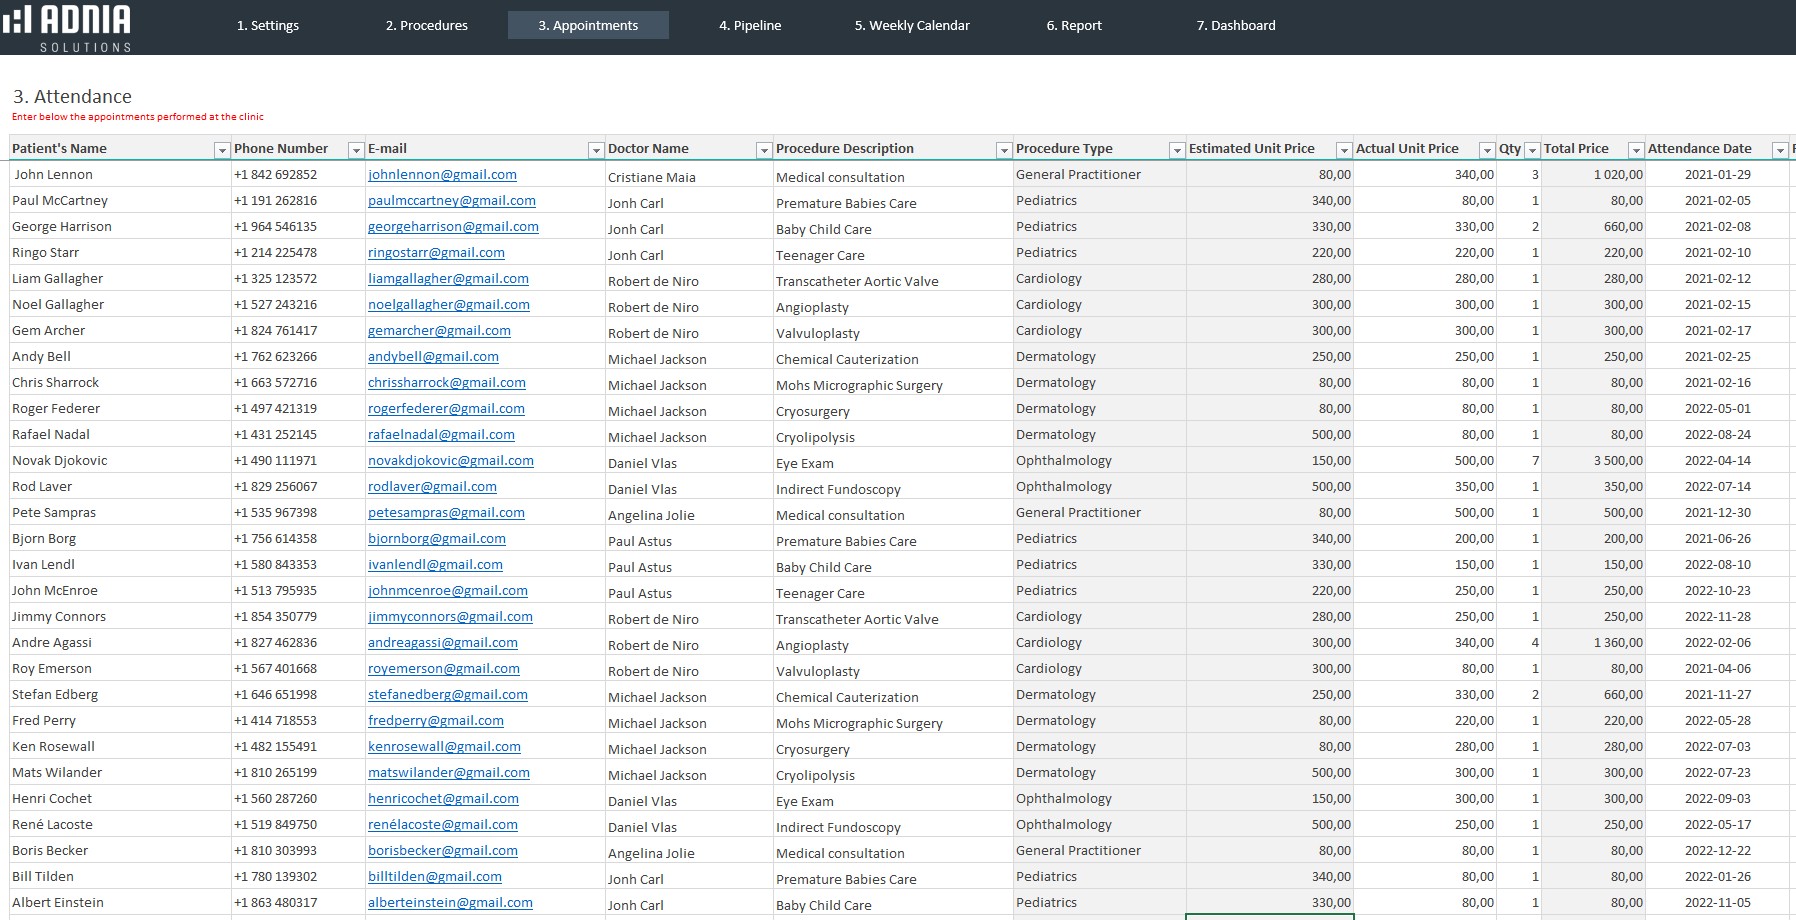Open the Qty column filter dropdown

(x=1532, y=150)
